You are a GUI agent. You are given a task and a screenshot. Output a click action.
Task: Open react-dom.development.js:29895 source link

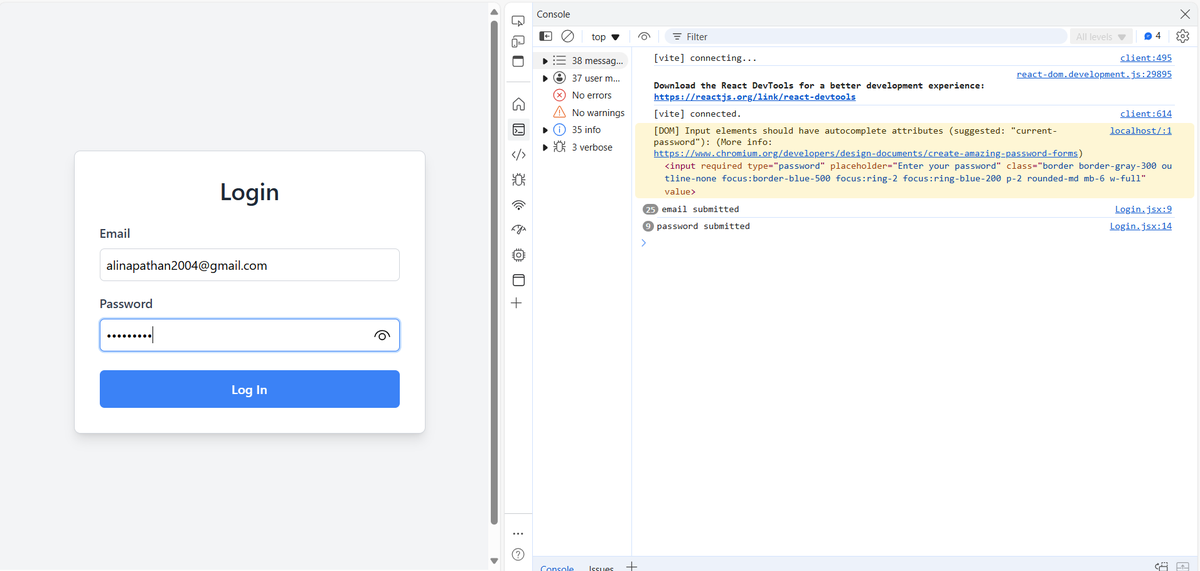coord(1094,74)
